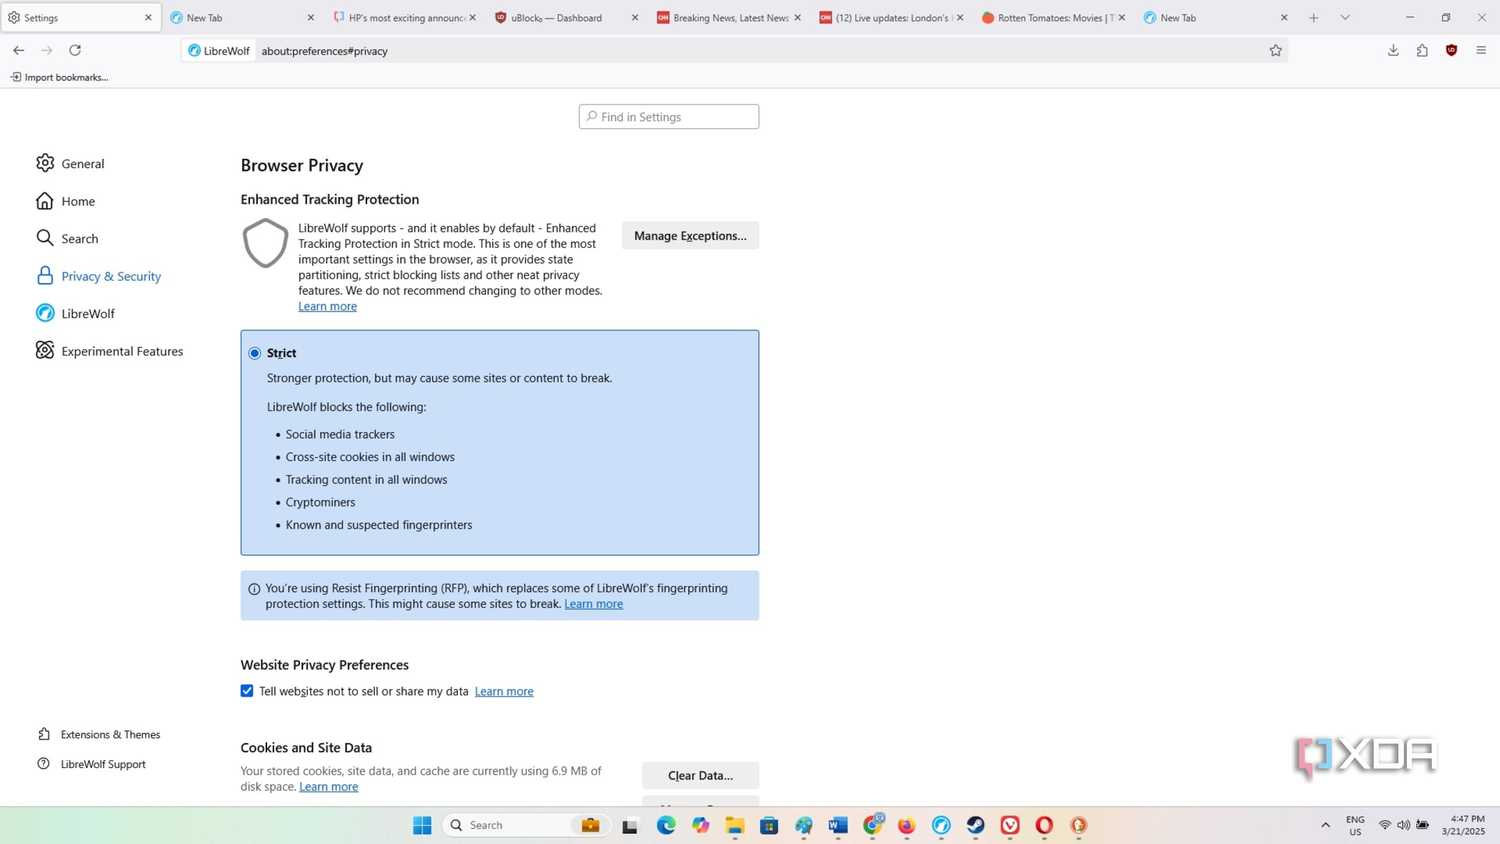Select the Strict protection radio button

255,353
